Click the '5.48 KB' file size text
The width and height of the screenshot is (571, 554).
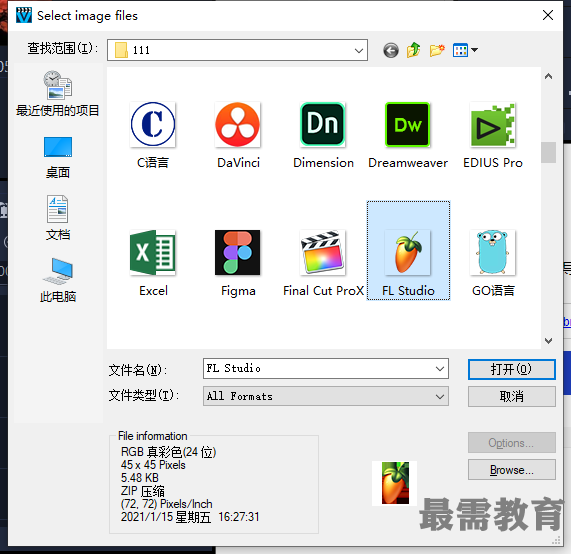(x=140, y=478)
